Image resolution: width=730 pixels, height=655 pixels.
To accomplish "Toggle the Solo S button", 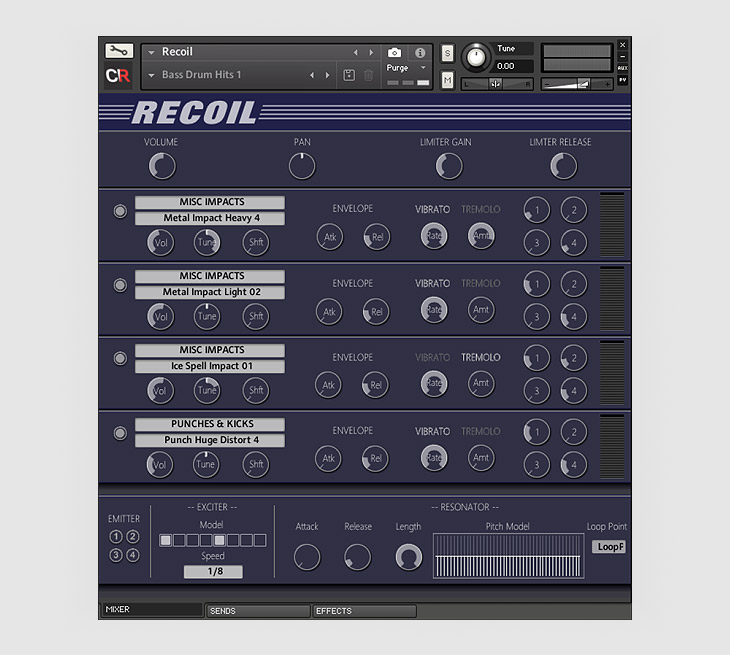I will click(x=447, y=53).
